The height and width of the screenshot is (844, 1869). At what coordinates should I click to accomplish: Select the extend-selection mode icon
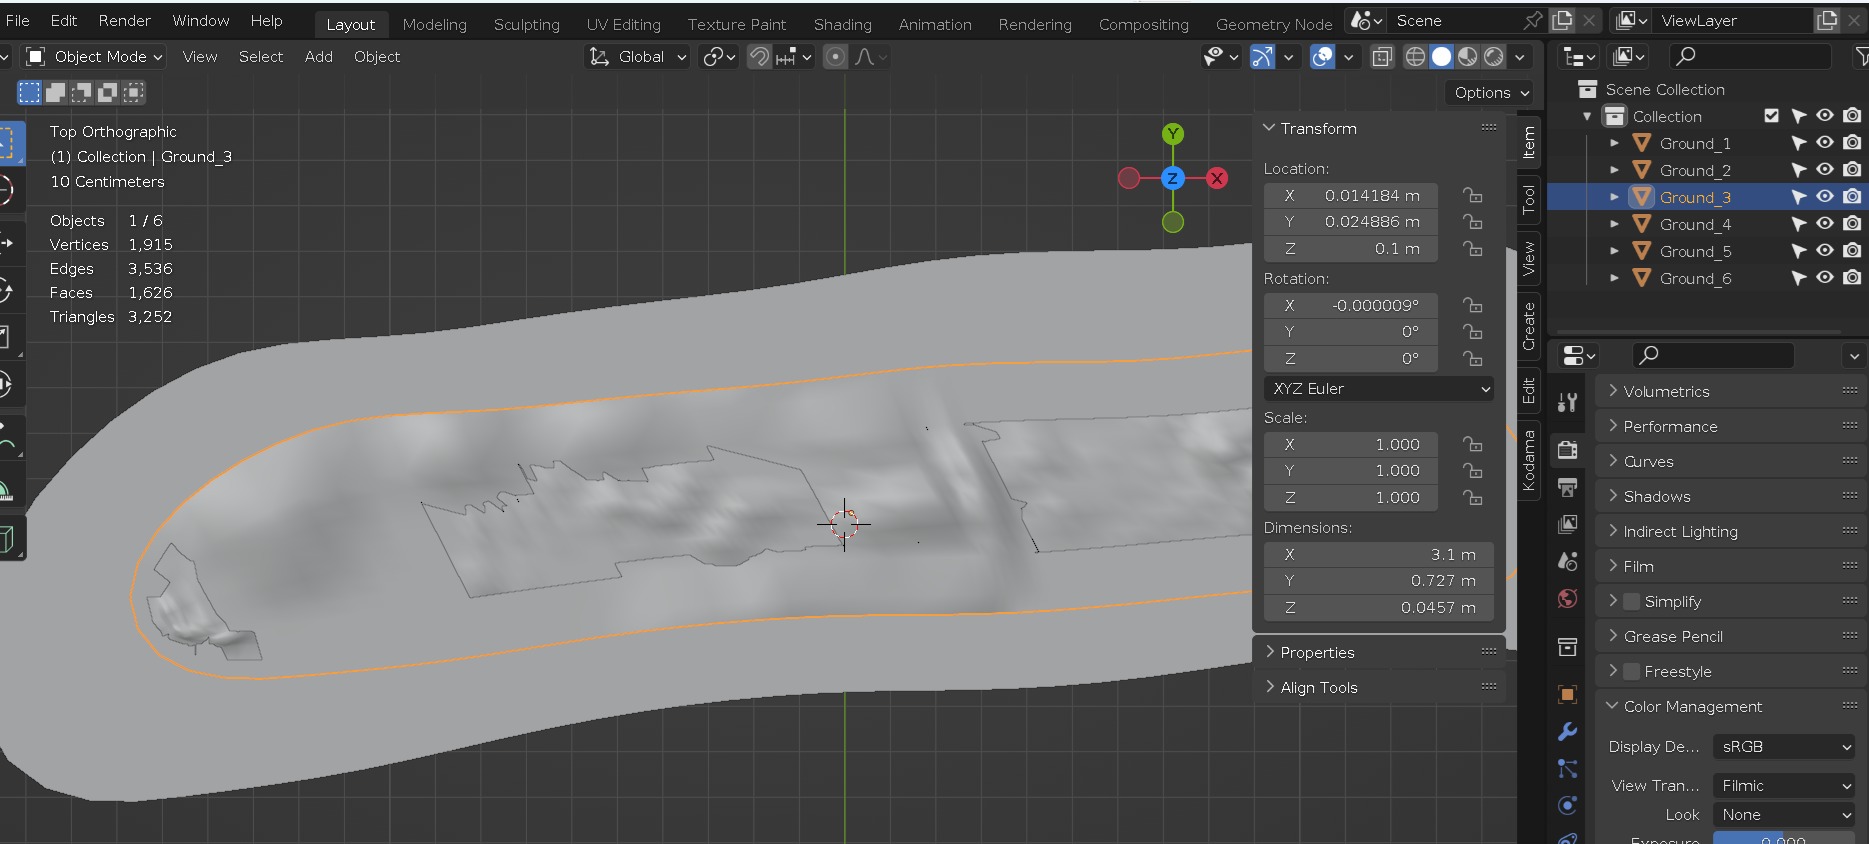click(56, 93)
